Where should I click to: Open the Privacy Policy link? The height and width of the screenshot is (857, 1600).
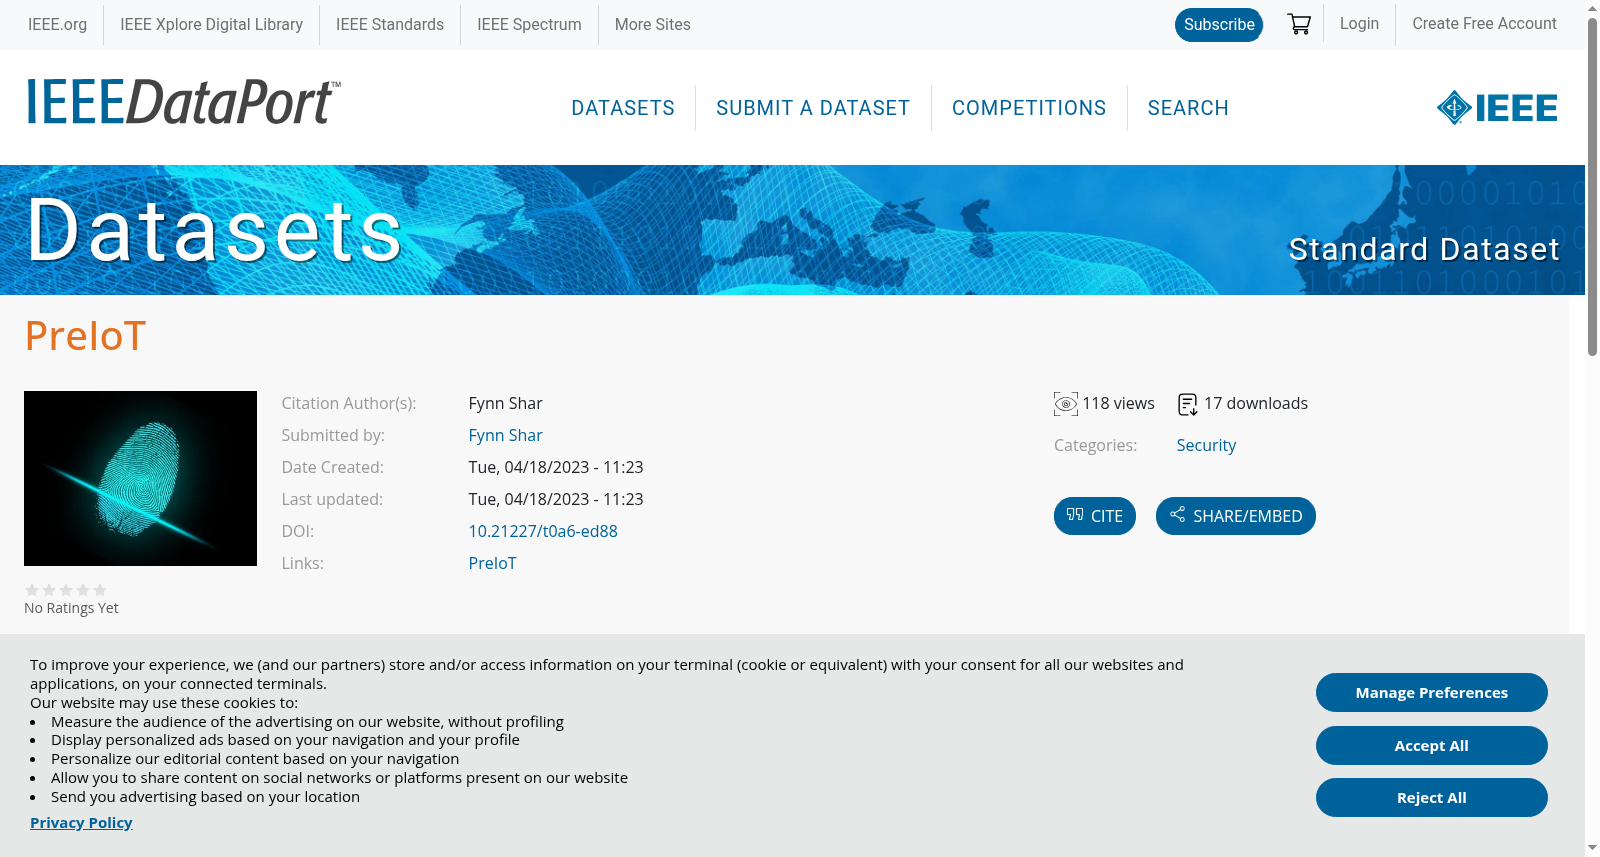point(81,822)
